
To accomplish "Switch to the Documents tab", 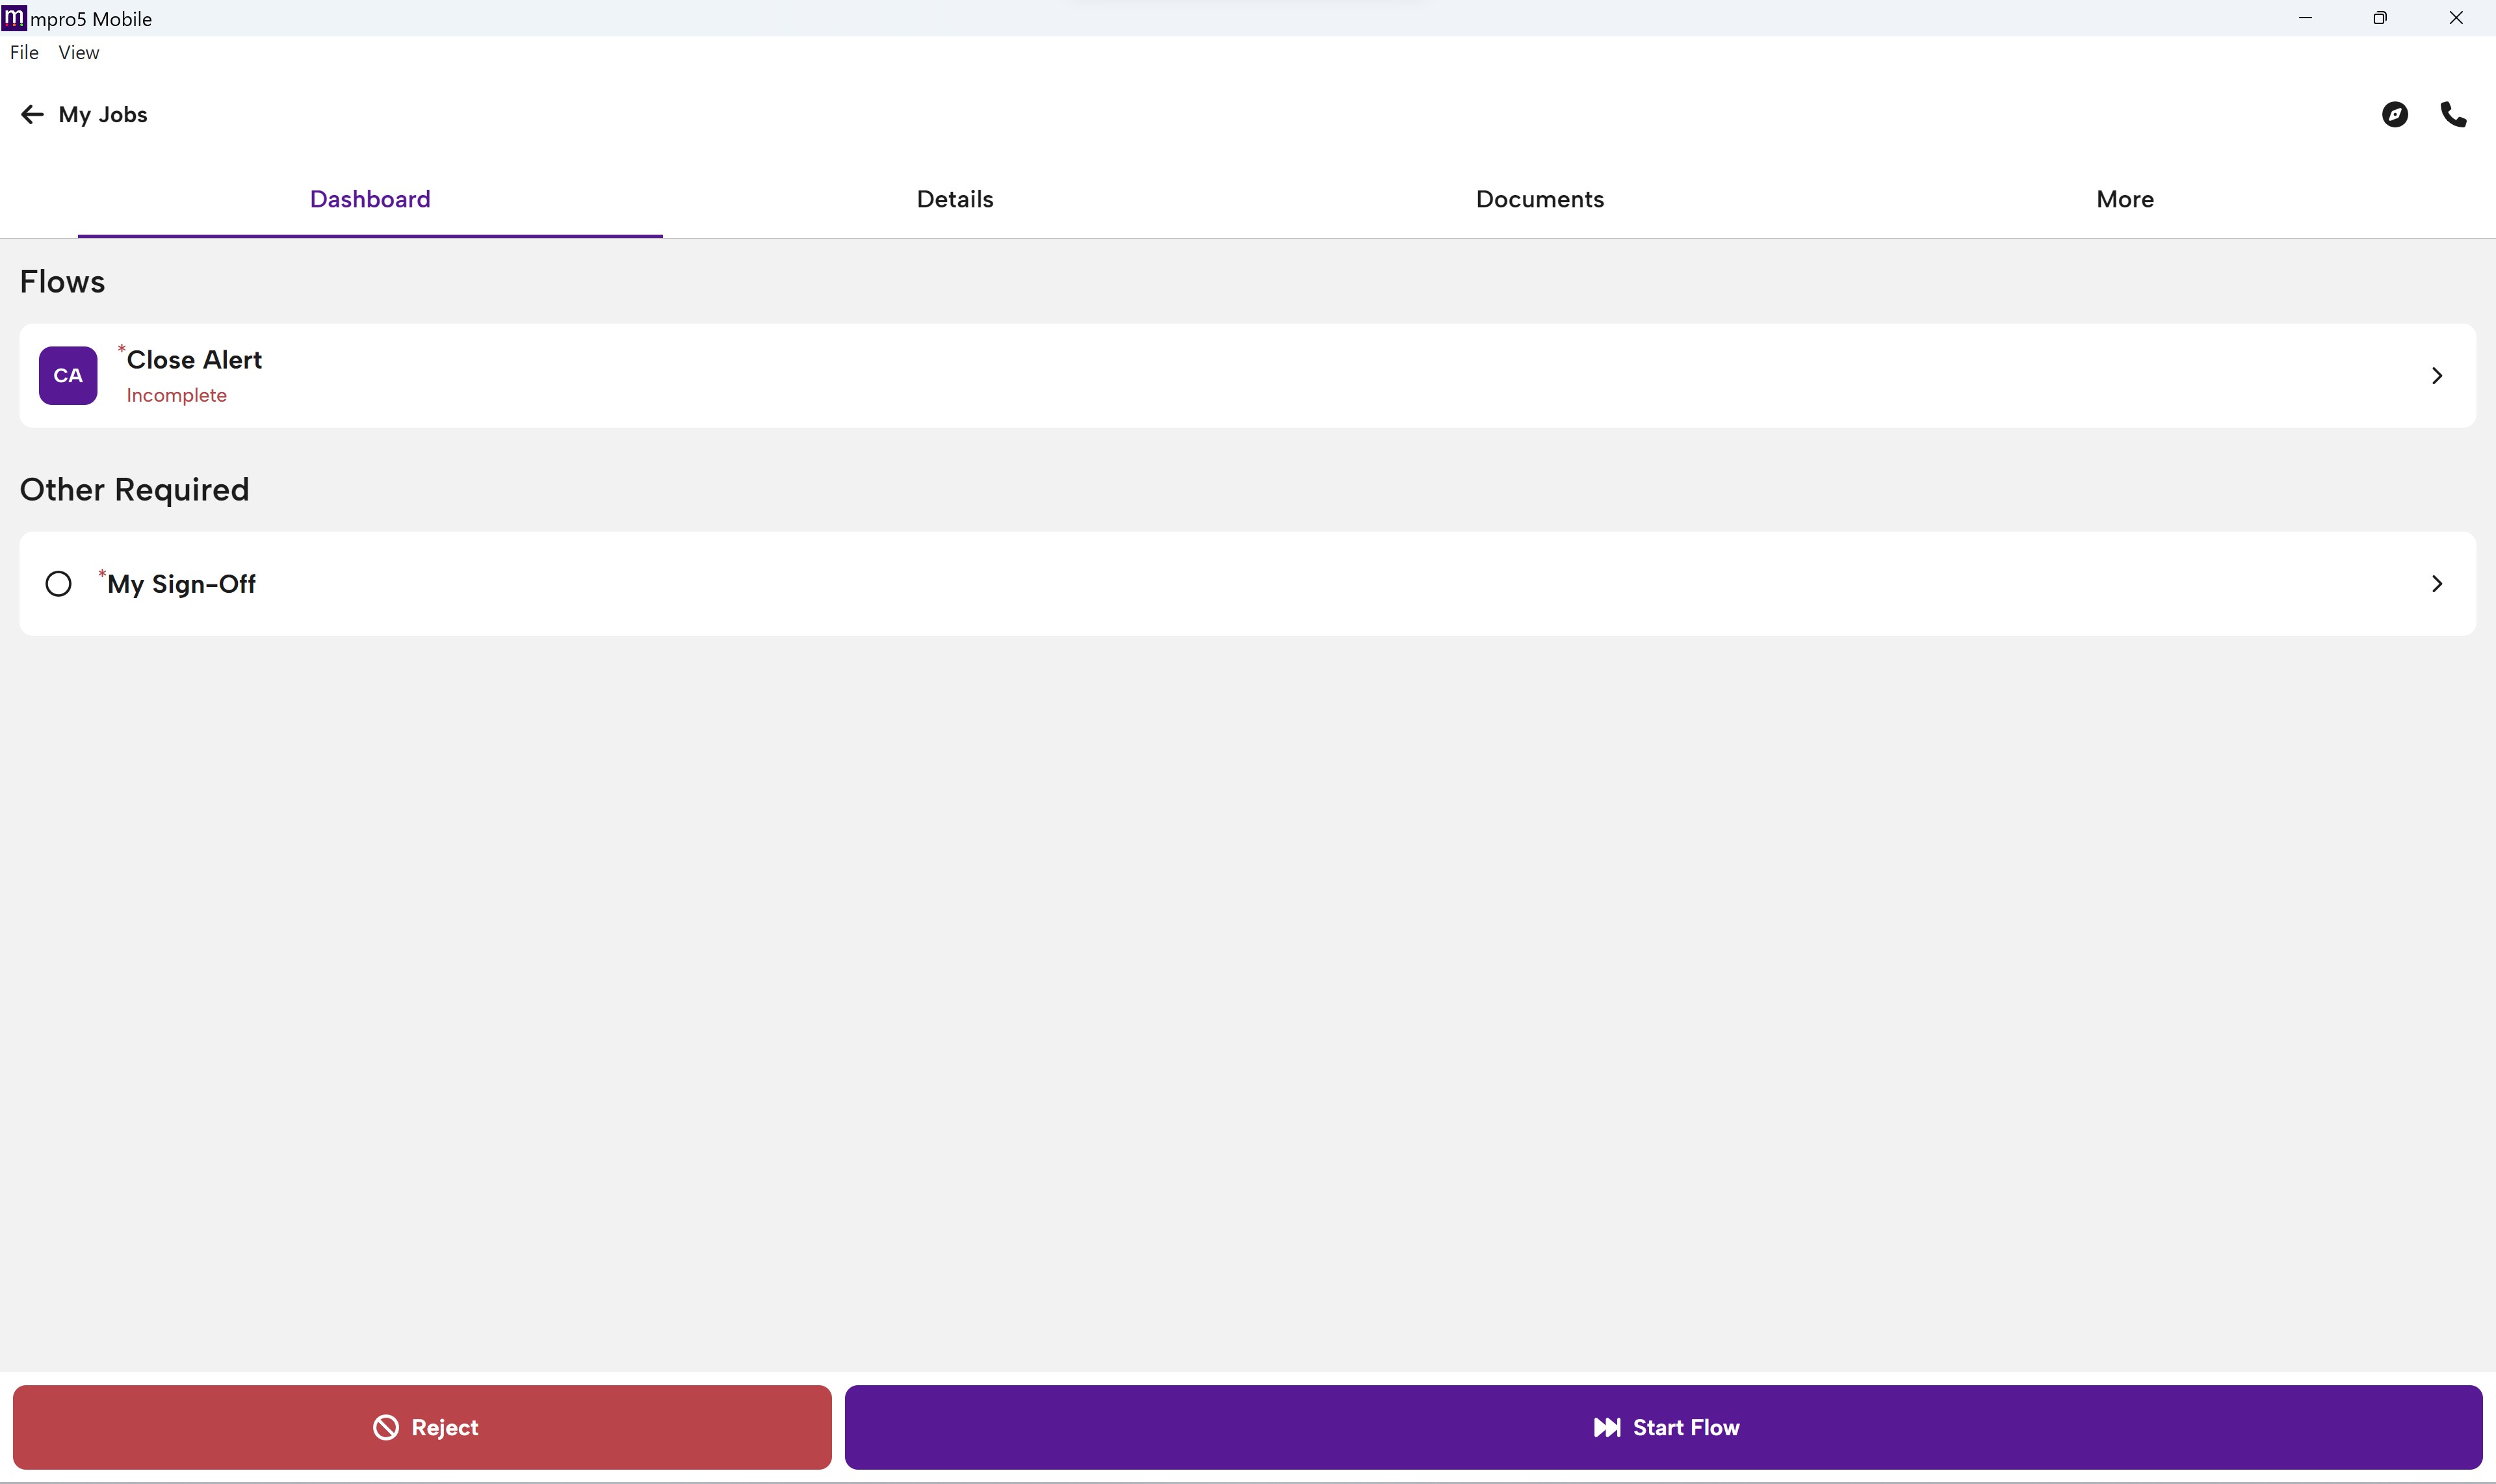I will 1539,199.
